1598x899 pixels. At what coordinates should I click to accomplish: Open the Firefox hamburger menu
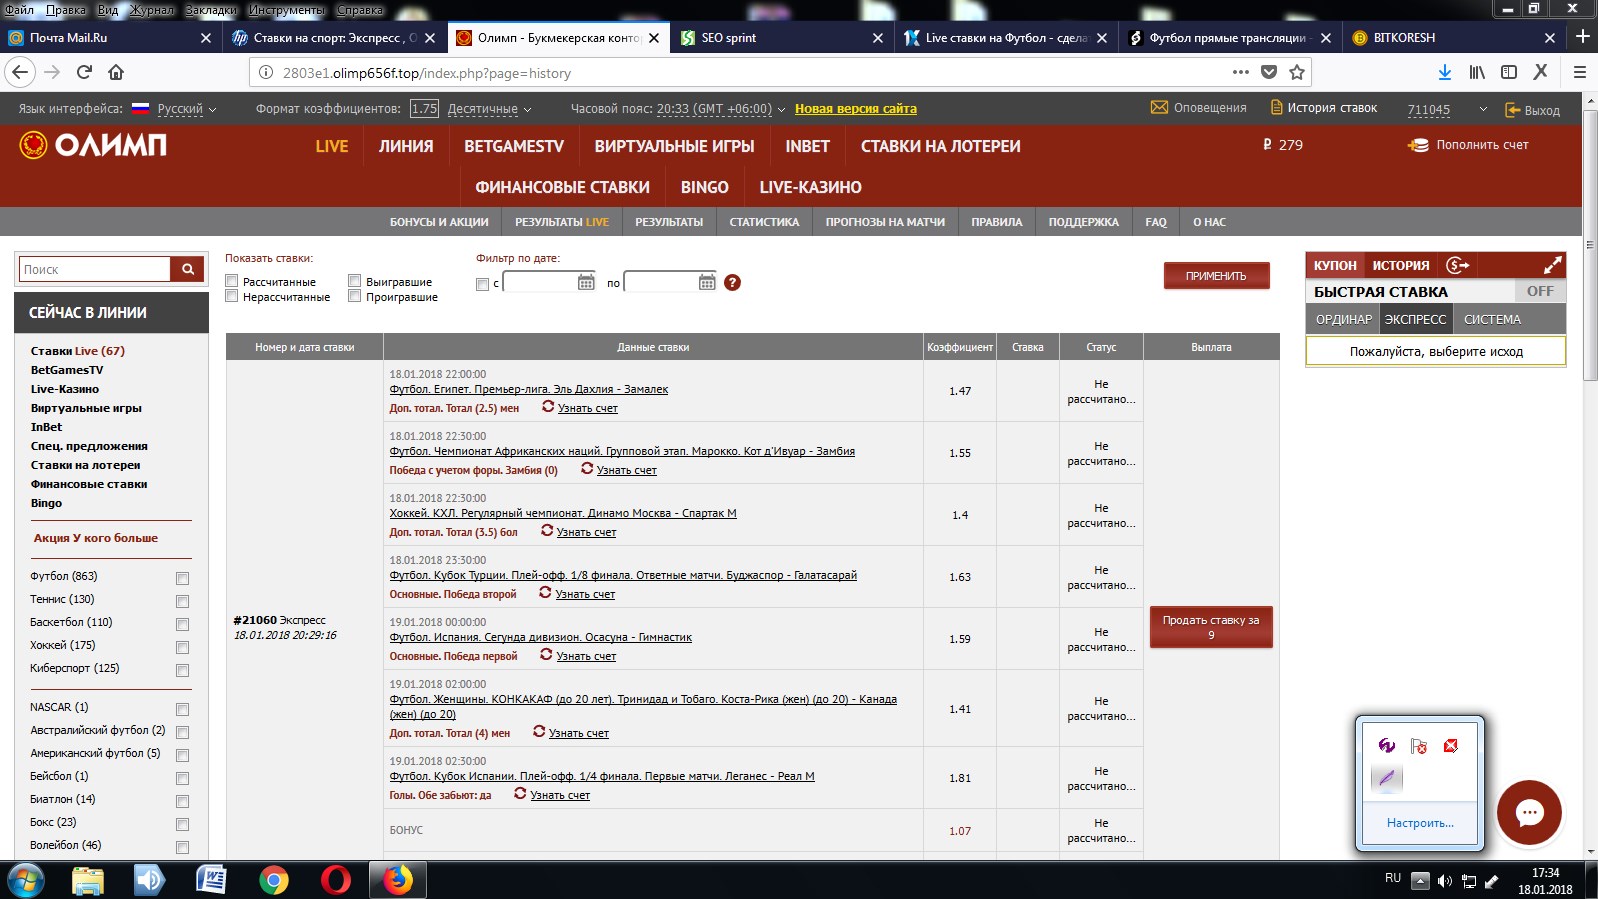1580,72
